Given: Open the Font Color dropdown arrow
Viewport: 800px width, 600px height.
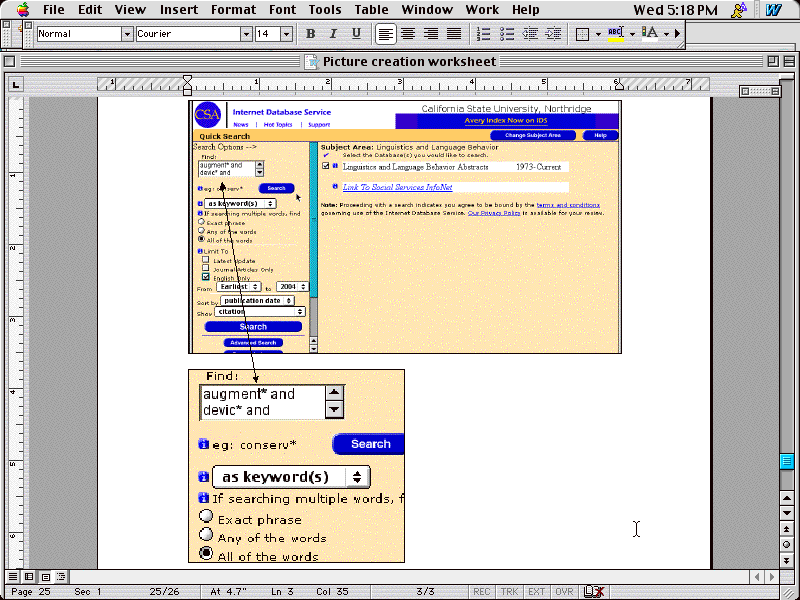Looking at the screenshot, I should pyautogui.click(x=666, y=34).
